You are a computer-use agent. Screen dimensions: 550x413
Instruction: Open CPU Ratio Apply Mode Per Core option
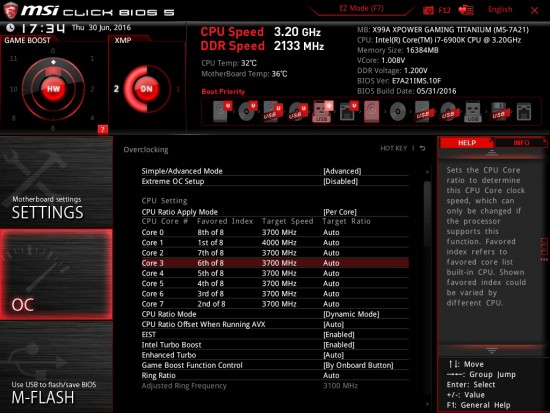[275, 212]
